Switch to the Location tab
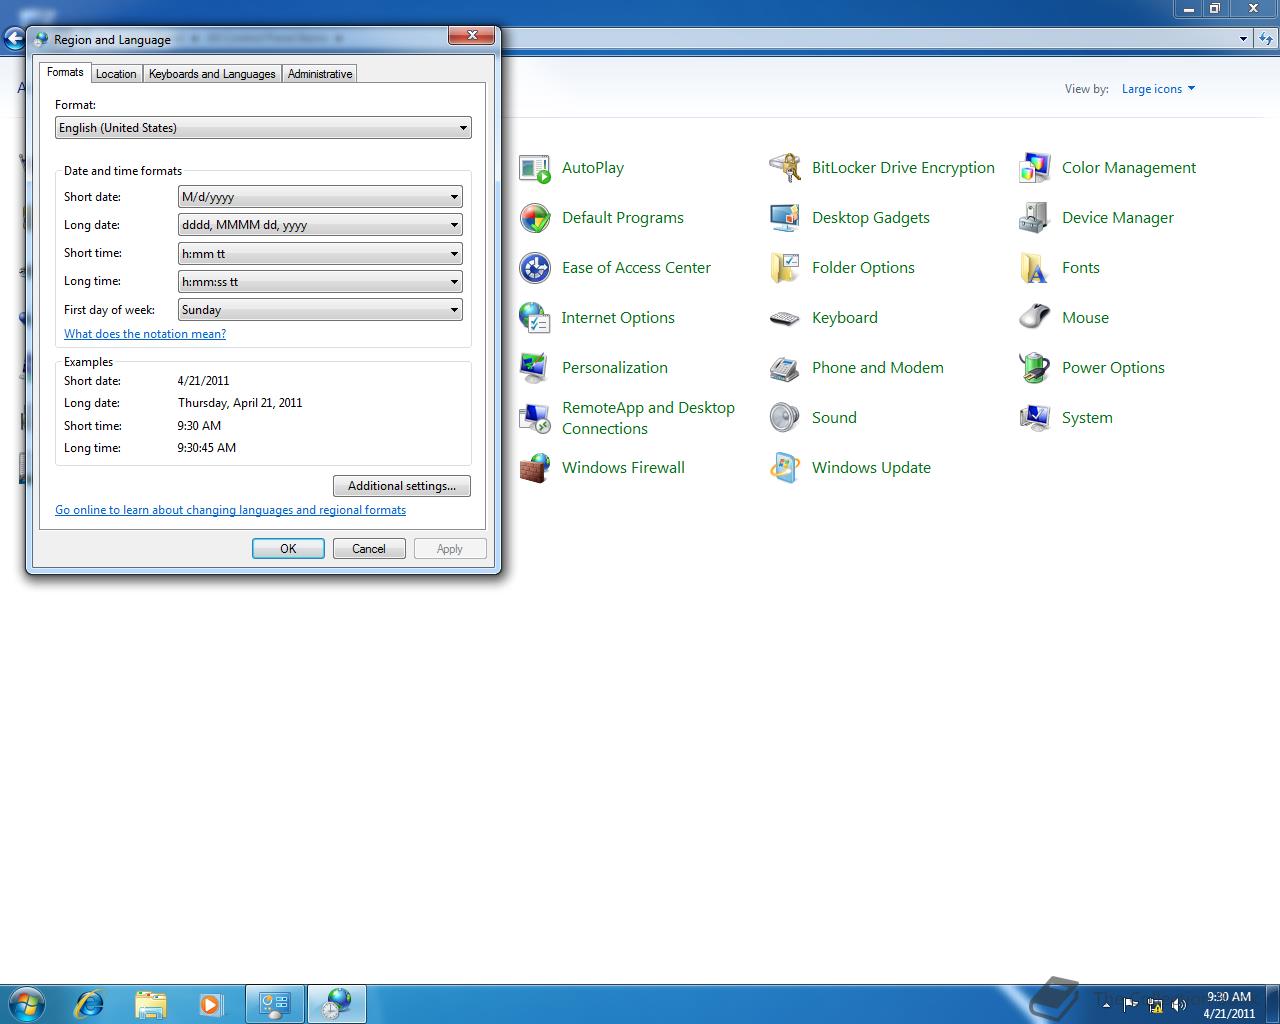This screenshot has height=1024, width=1280. pos(116,74)
